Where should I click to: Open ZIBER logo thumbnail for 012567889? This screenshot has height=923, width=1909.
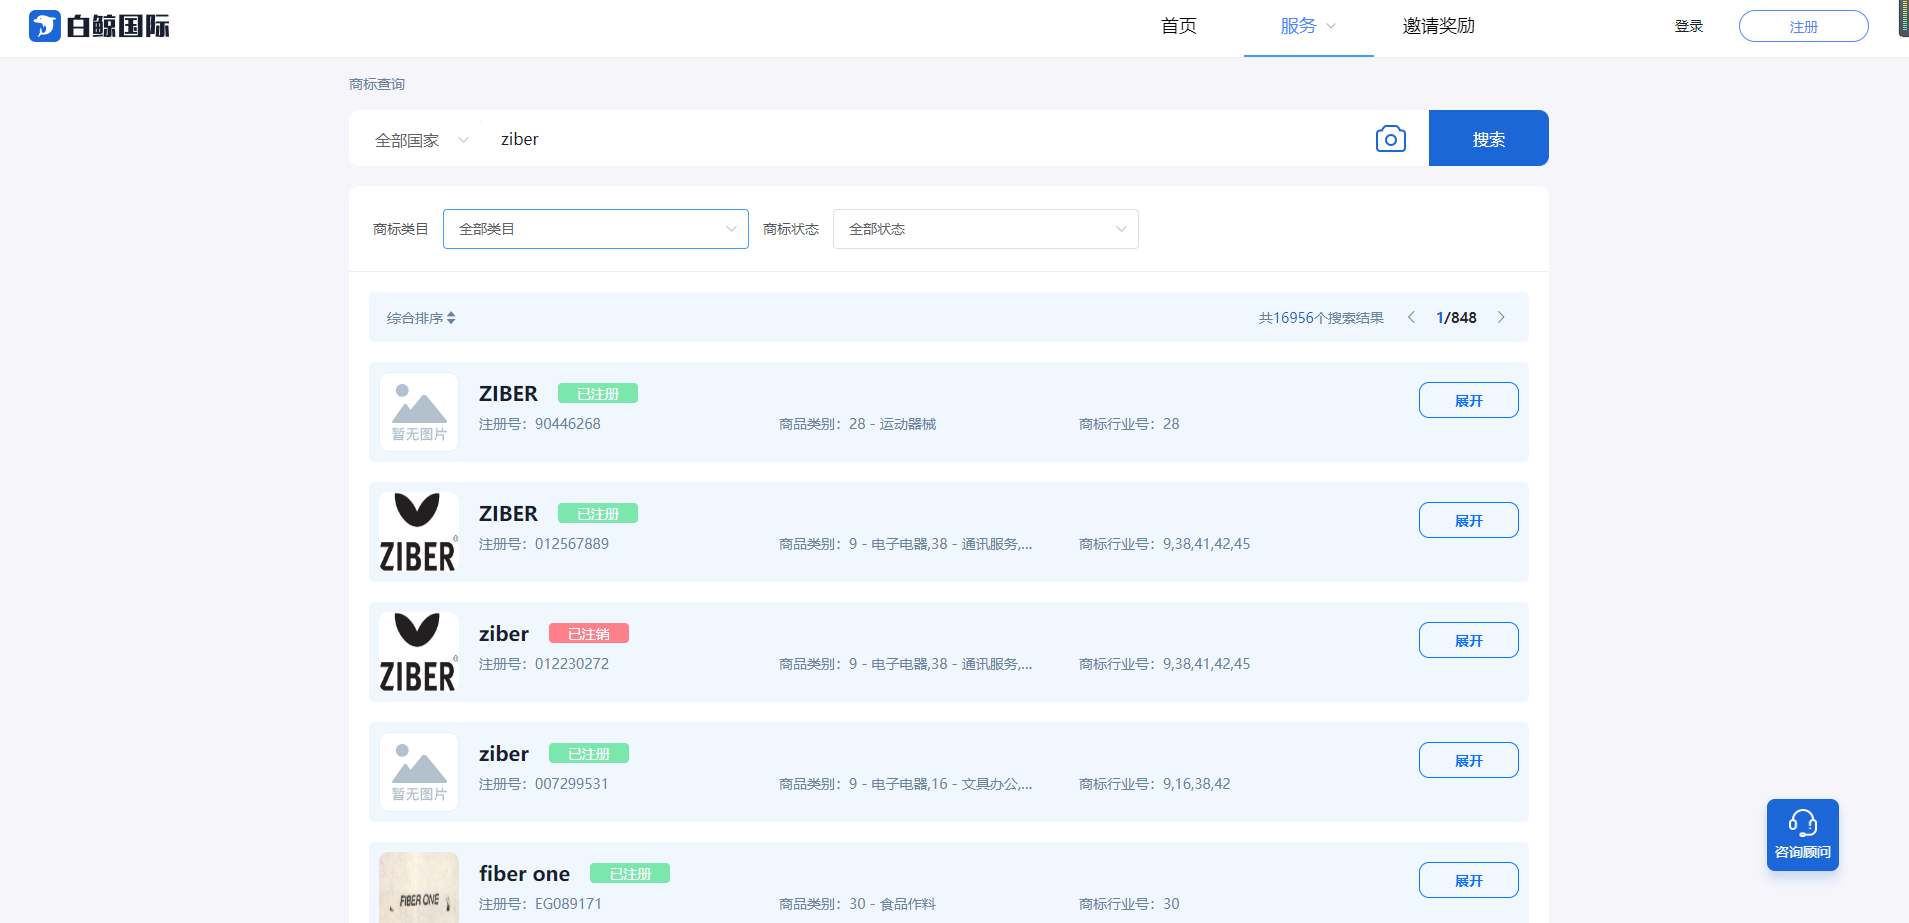coord(419,532)
